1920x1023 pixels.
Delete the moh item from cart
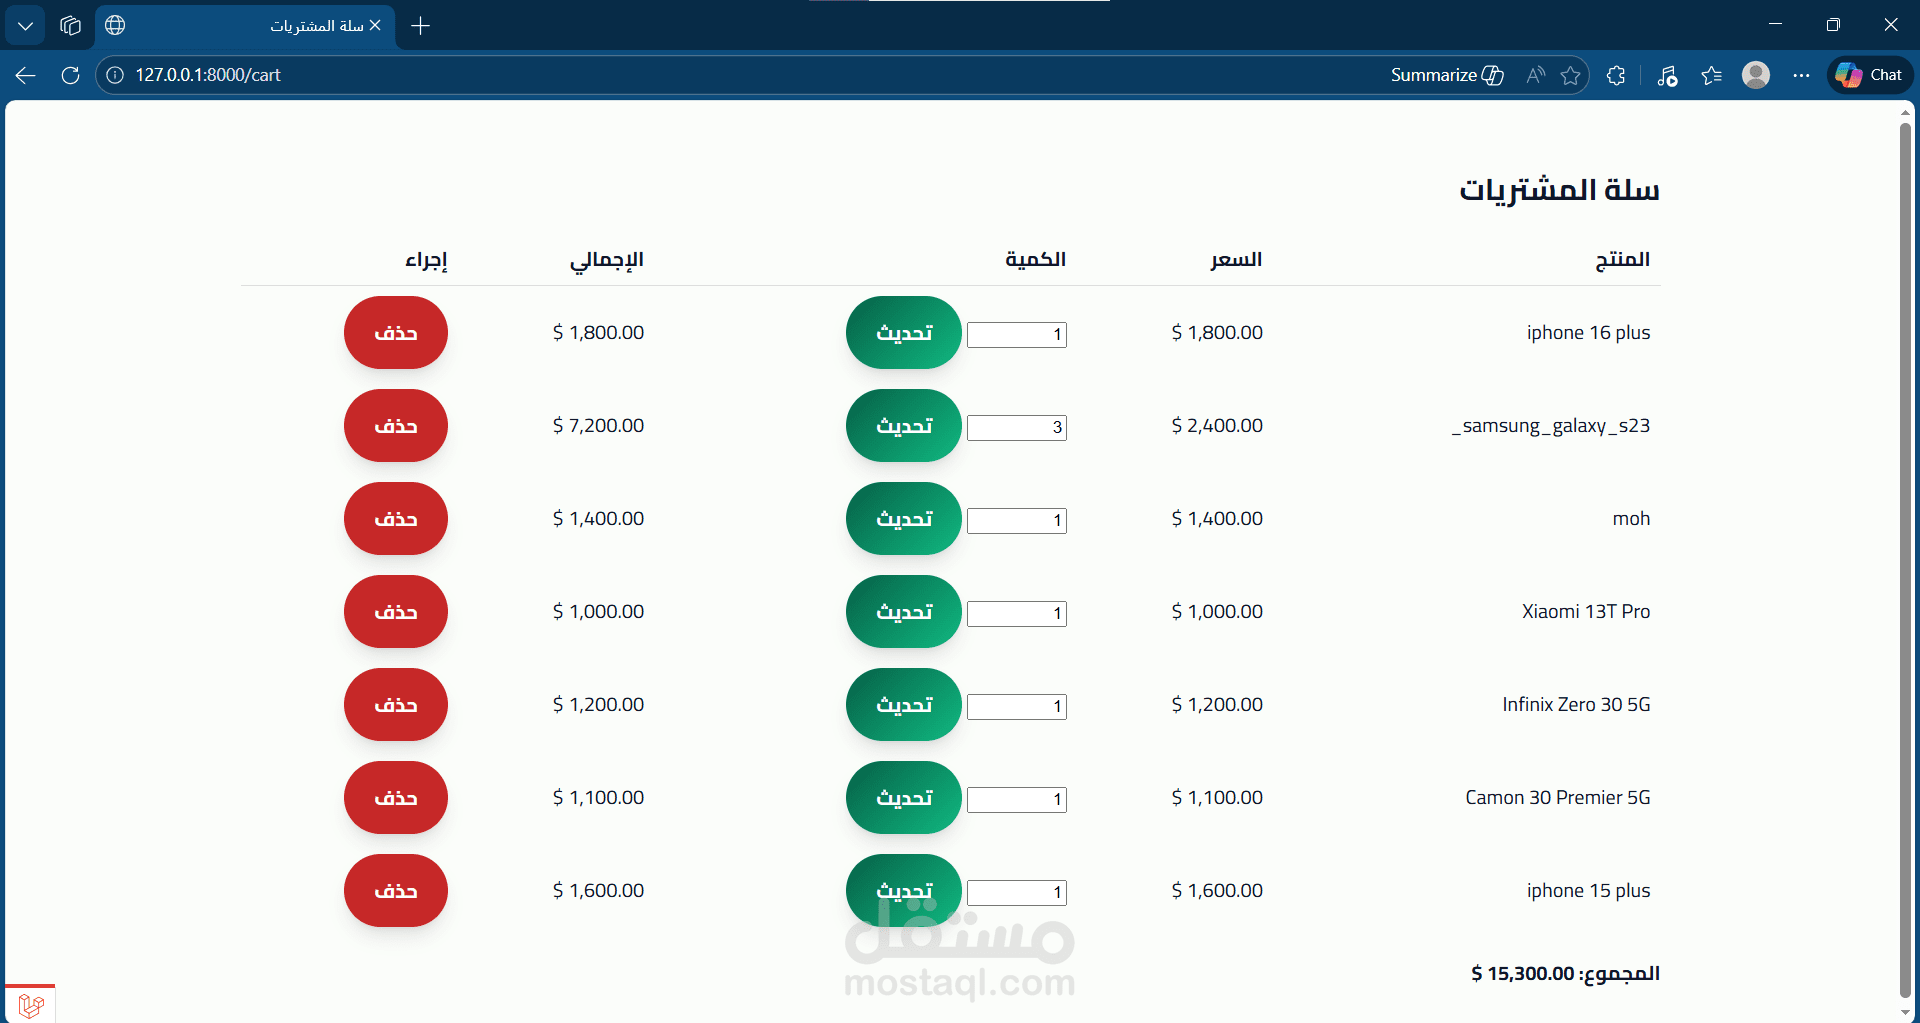(x=396, y=519)
